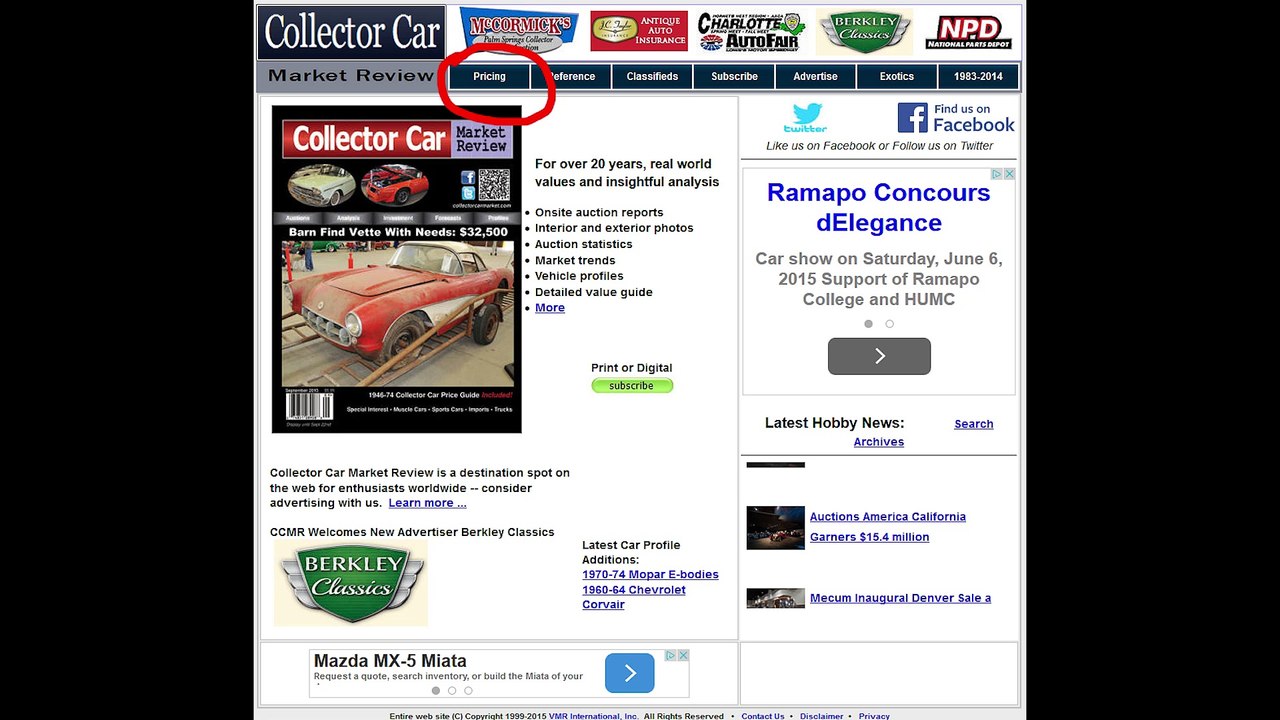
Task: Click 'Latest Hobby News:' heading
Action: (835, 423)
